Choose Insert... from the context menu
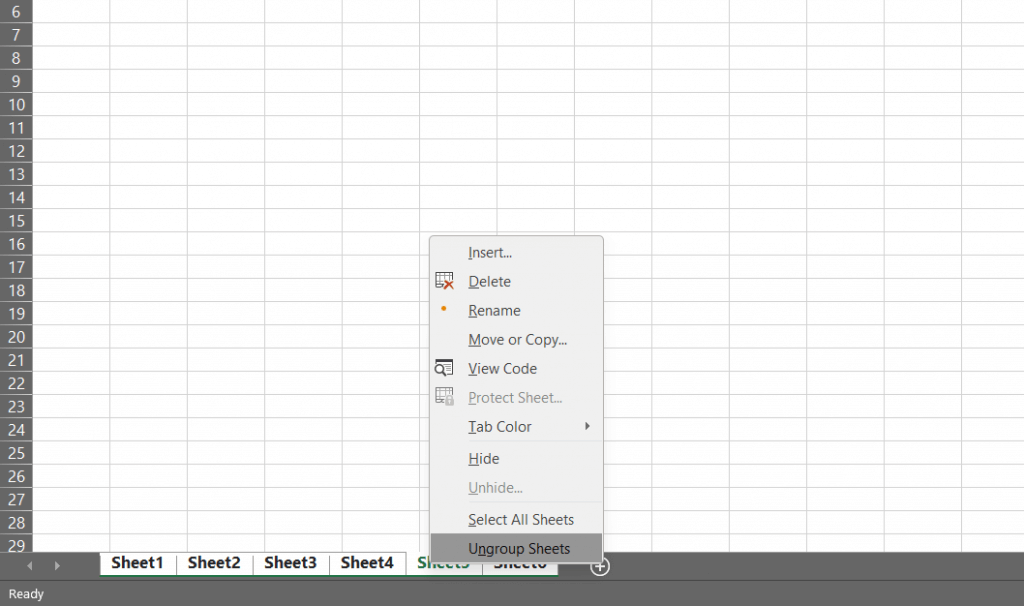The width and height of the screenshot is (1024, 606). pos(490,253)
